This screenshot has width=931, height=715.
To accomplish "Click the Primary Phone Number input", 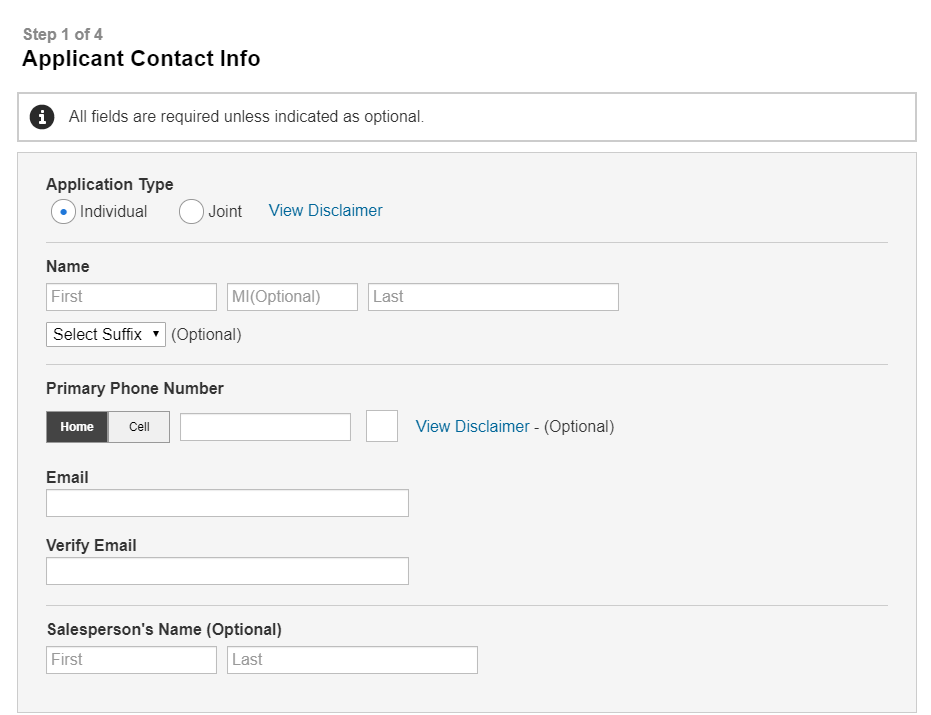I will pyautogui.click(x=265, y=427).
